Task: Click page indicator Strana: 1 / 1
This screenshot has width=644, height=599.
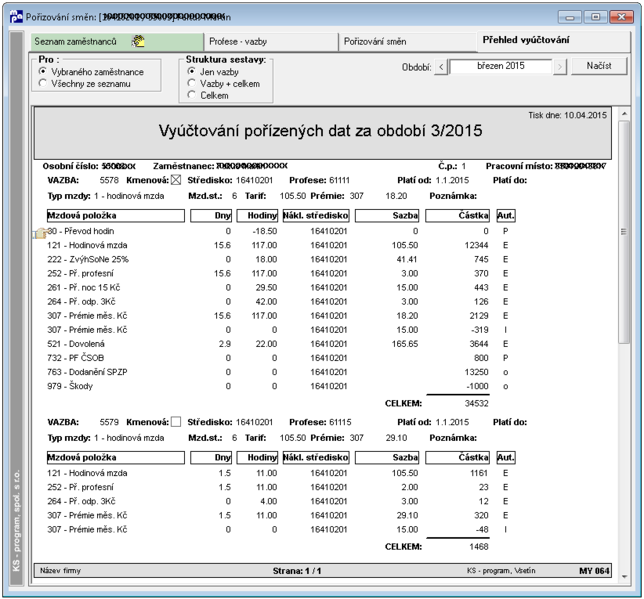Action: [x=297, y=571]
